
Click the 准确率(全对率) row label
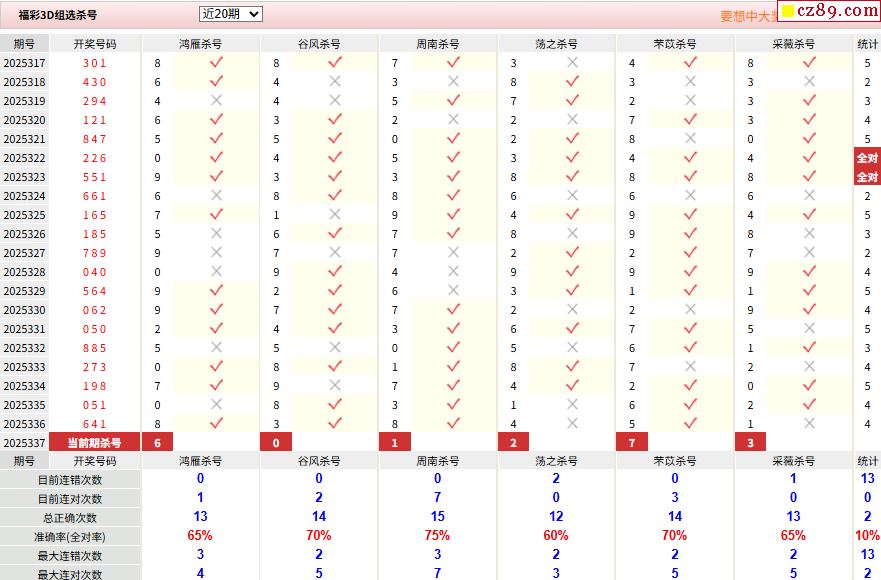tap(69, 537)
